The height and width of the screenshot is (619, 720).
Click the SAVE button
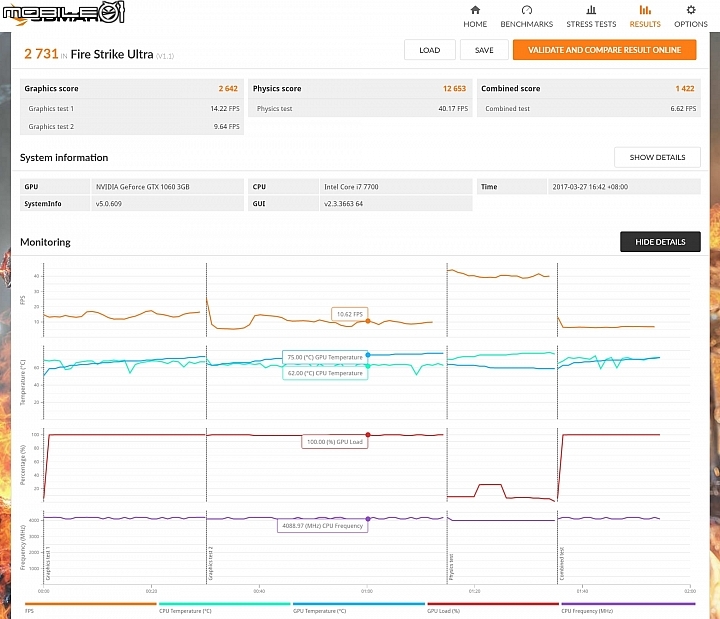pos(484,50)
